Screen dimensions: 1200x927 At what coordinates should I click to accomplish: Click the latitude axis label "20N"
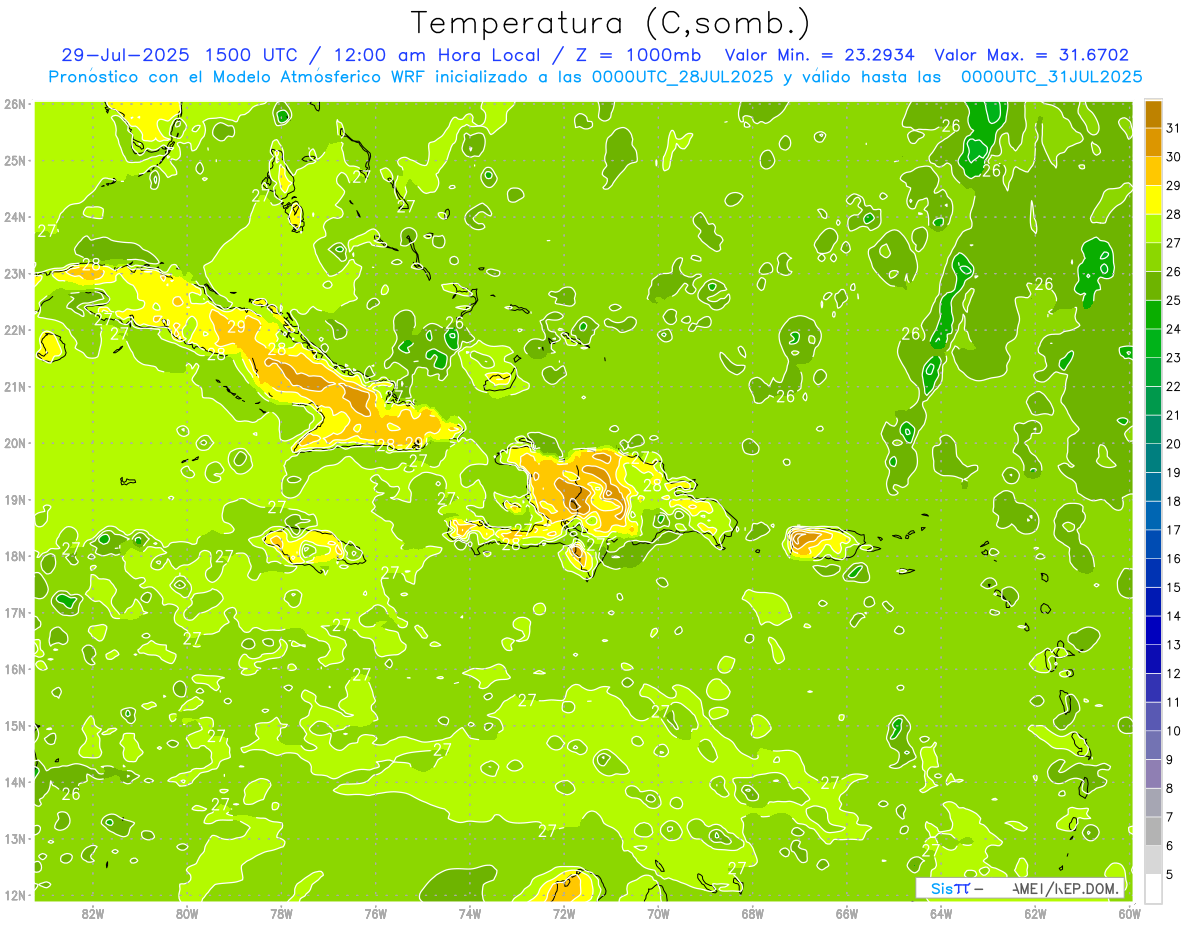pos(15,443)
